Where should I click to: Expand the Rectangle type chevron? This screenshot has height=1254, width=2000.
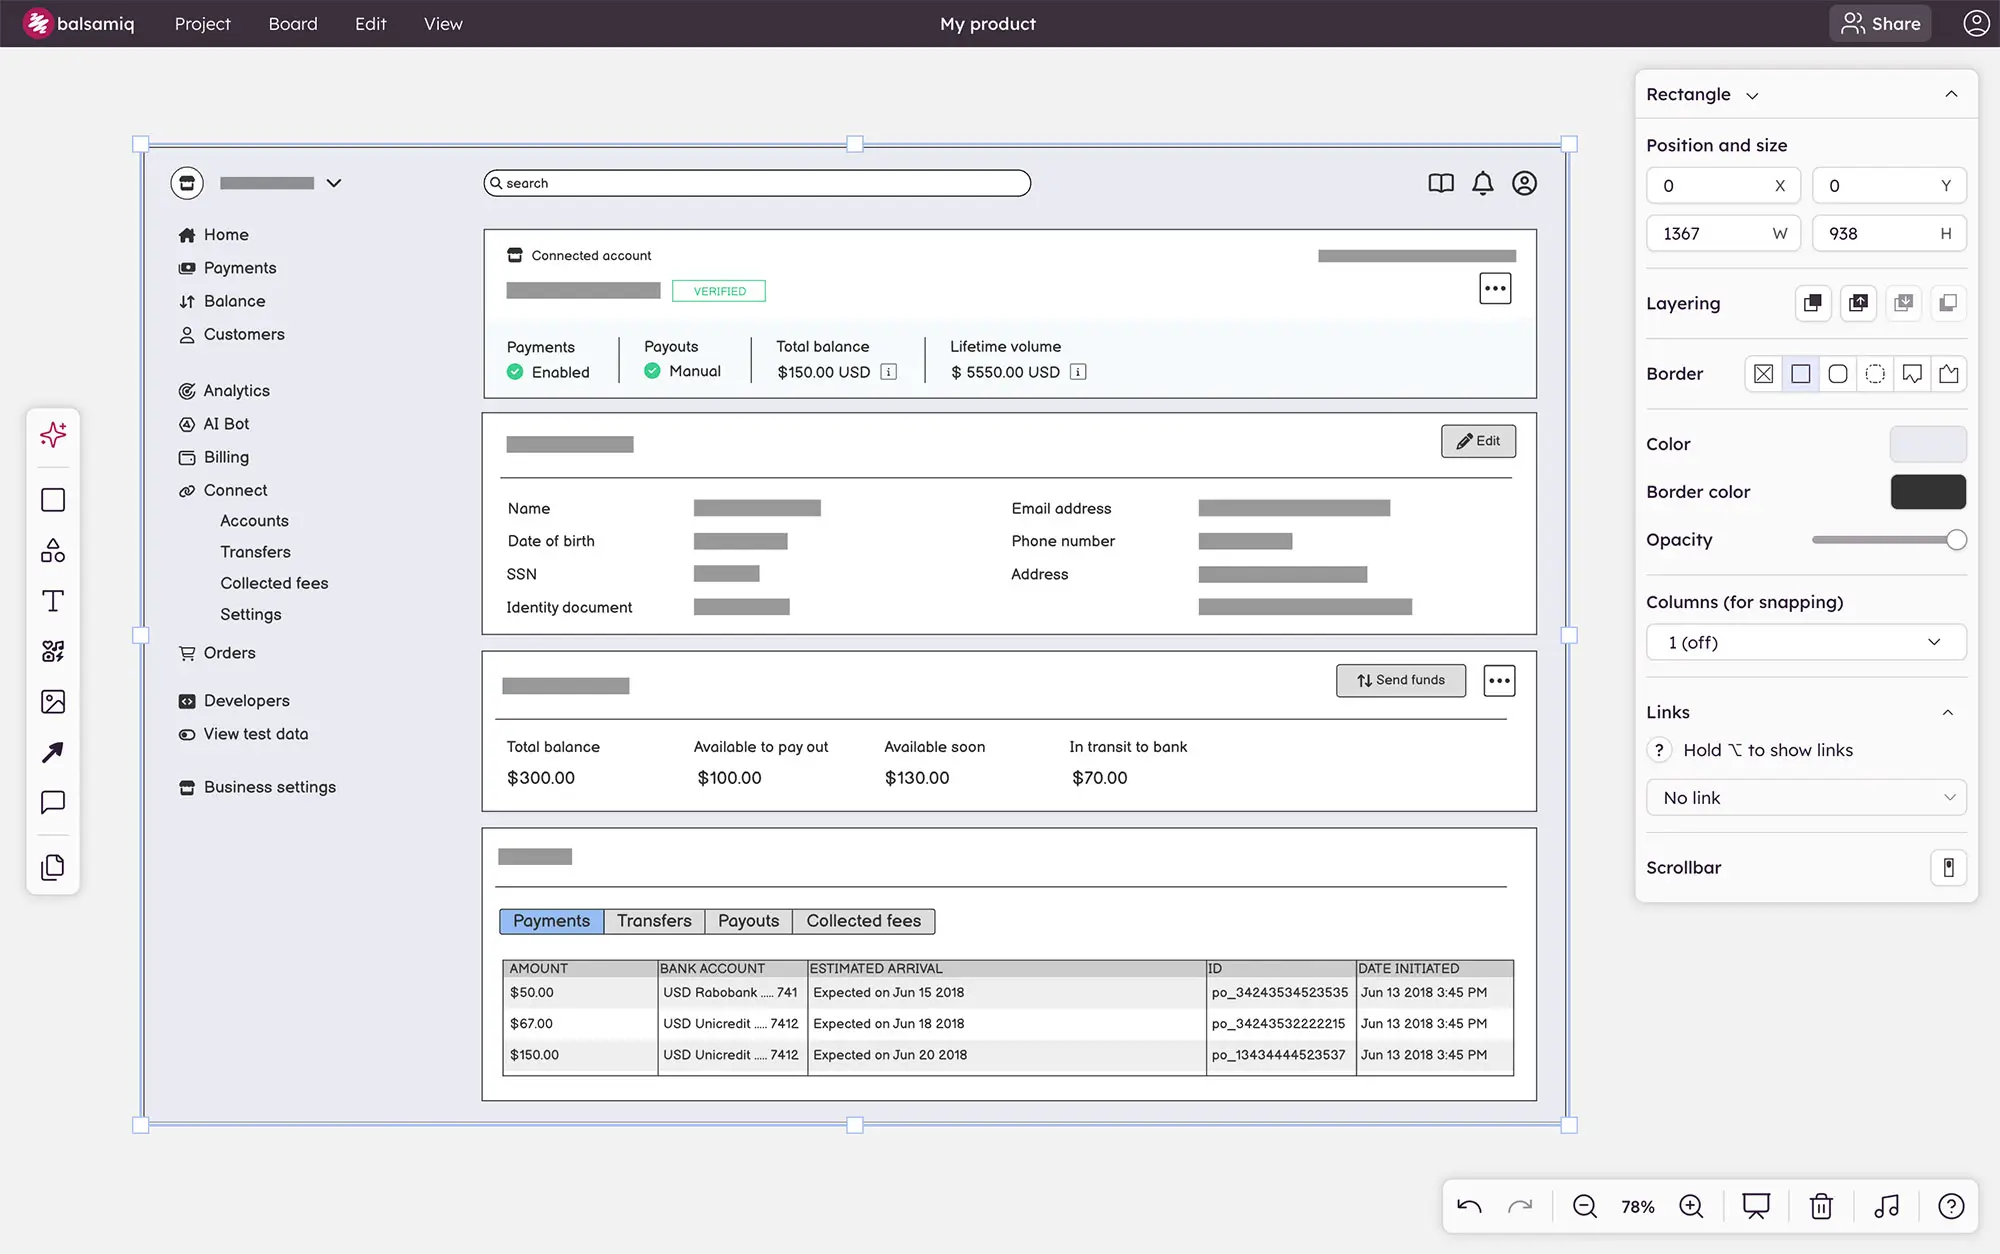[x=1752, y=96]
